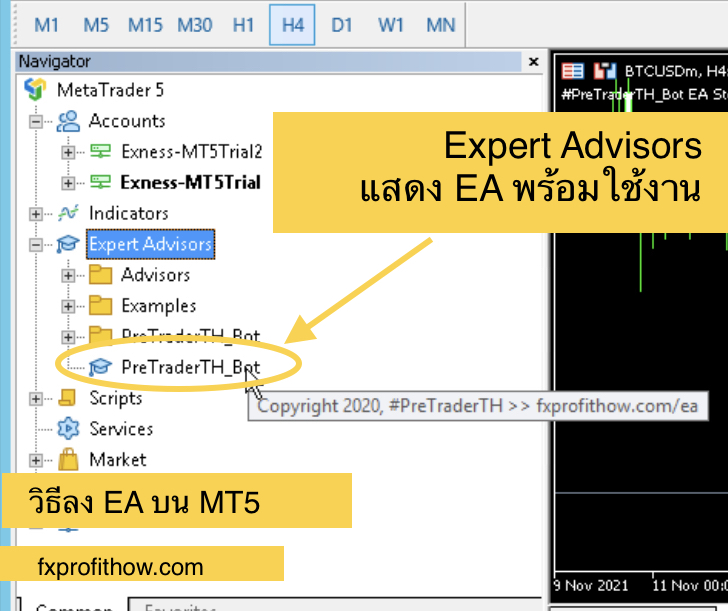This screenshot has height=611, width=728.
Task: Click the 9 Nov 2021 date label
Action: 591,585
